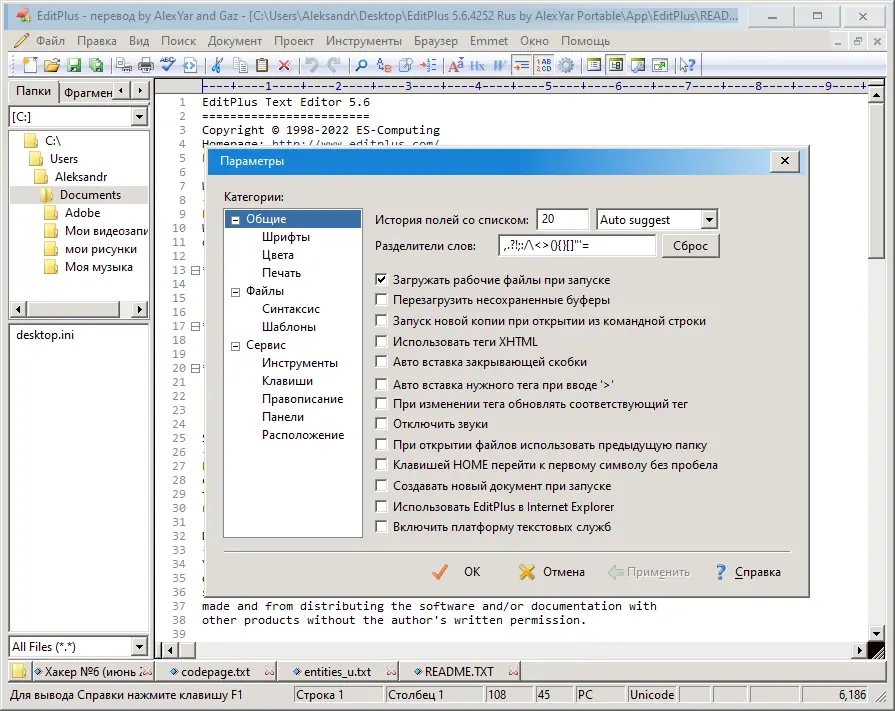The width and height of the screenshot is (895, 711).
Task: Click the Redo arrow icon
Action: 334,65
